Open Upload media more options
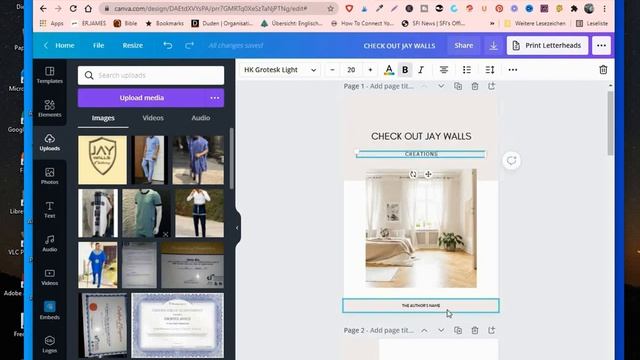This screenshot has width=640, height=360. point(215,98)
